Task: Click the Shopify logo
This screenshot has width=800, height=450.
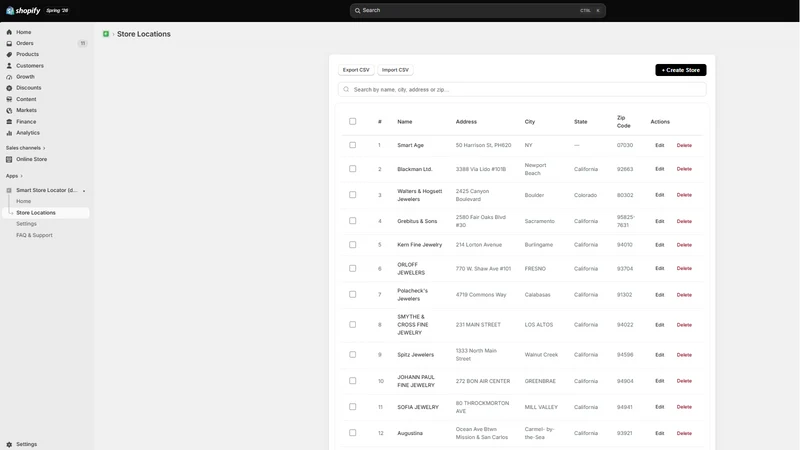Action: (23, 10)
